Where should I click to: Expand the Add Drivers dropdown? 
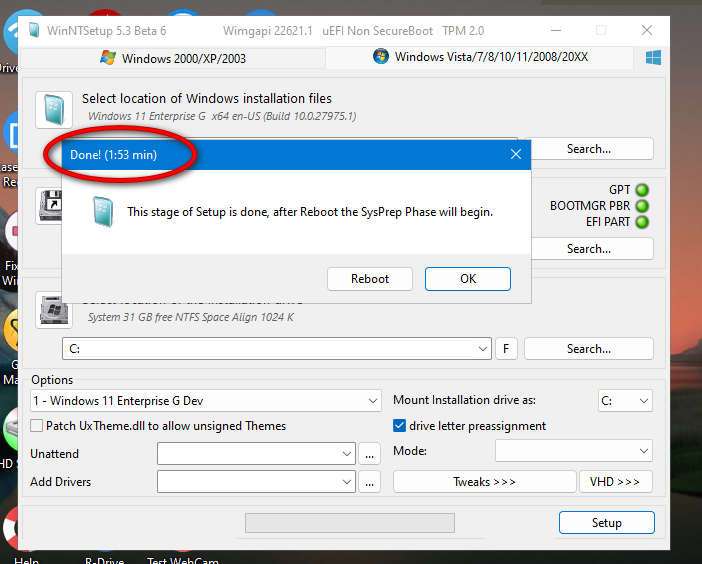pyautogui.click(x=347, y=482)
